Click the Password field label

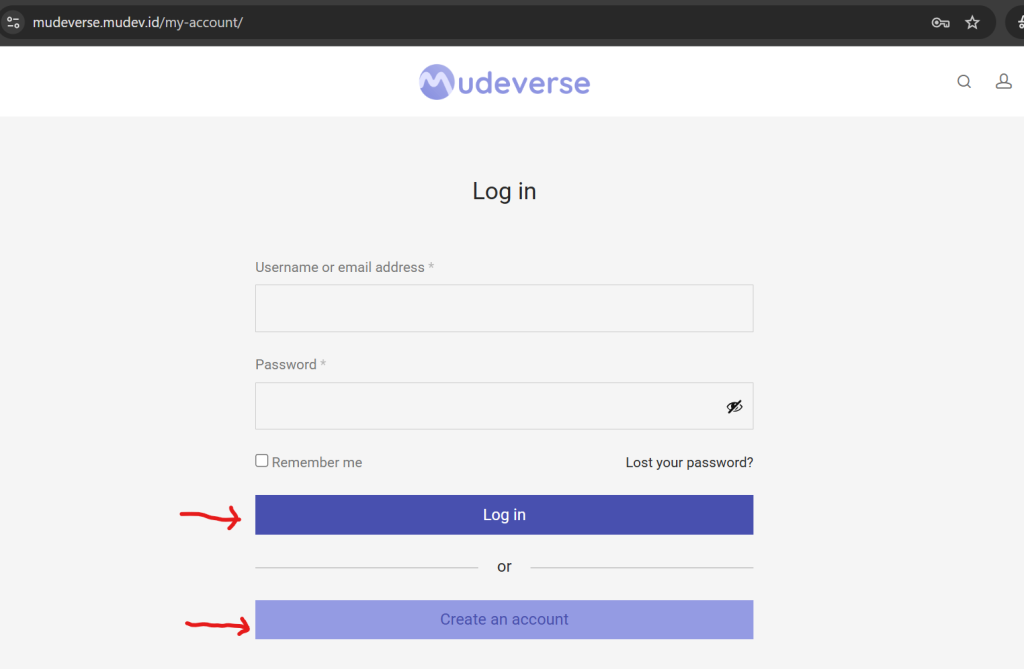[286, 365]
